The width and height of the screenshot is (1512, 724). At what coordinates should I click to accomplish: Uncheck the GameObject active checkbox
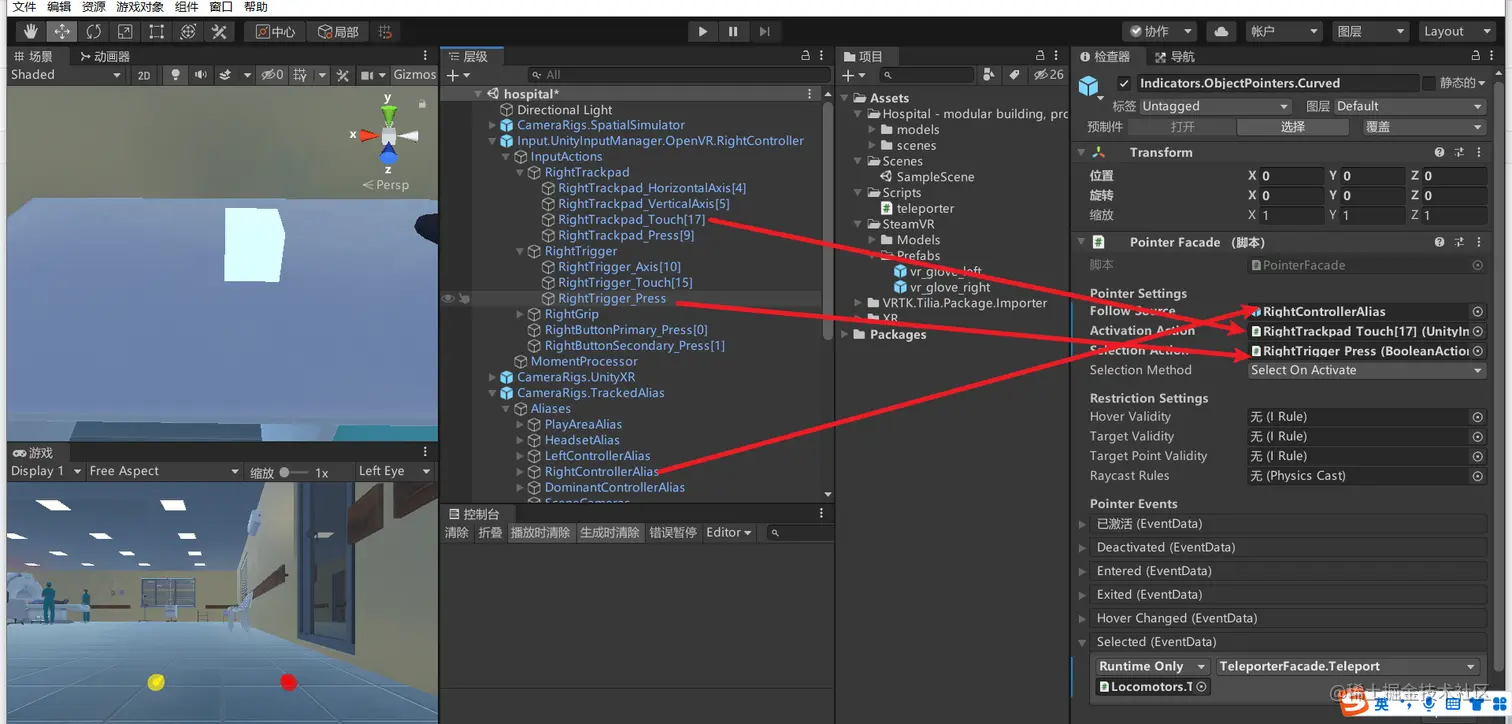[x=1125, y=84]
